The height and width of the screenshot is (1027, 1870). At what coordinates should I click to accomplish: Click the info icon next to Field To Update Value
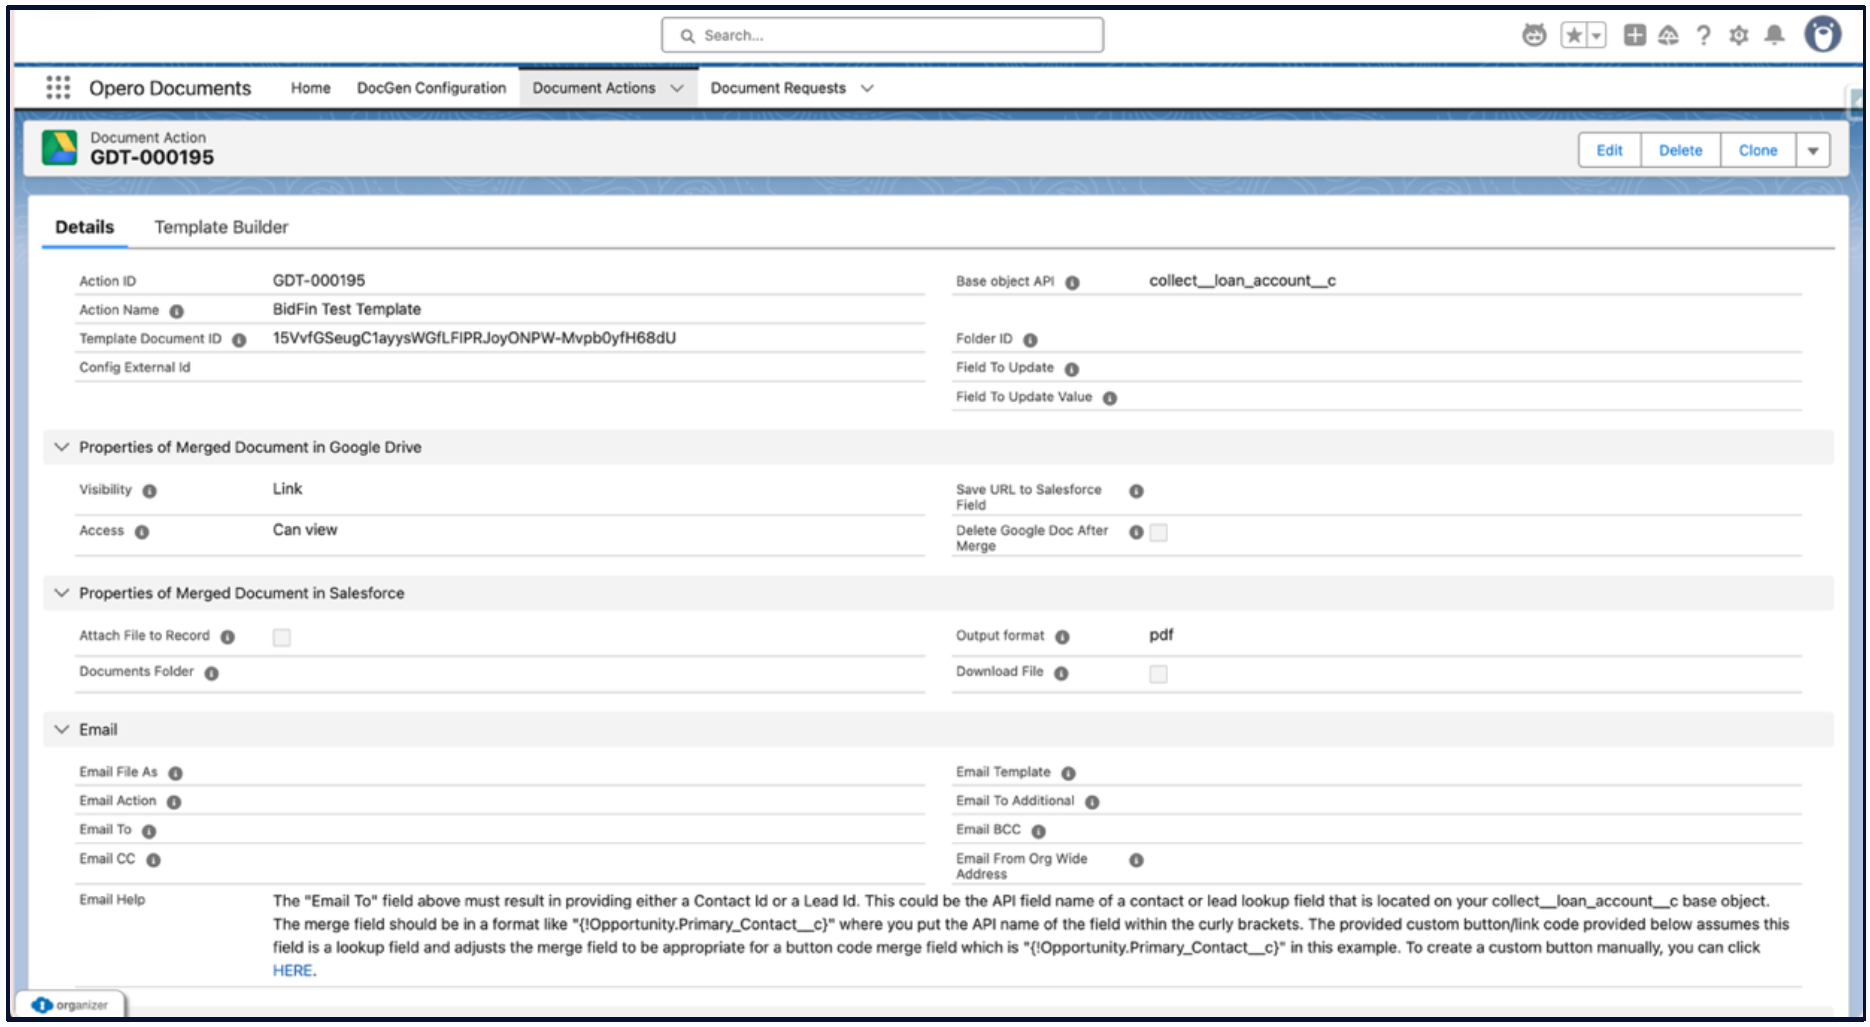(x=1110, y=398)
